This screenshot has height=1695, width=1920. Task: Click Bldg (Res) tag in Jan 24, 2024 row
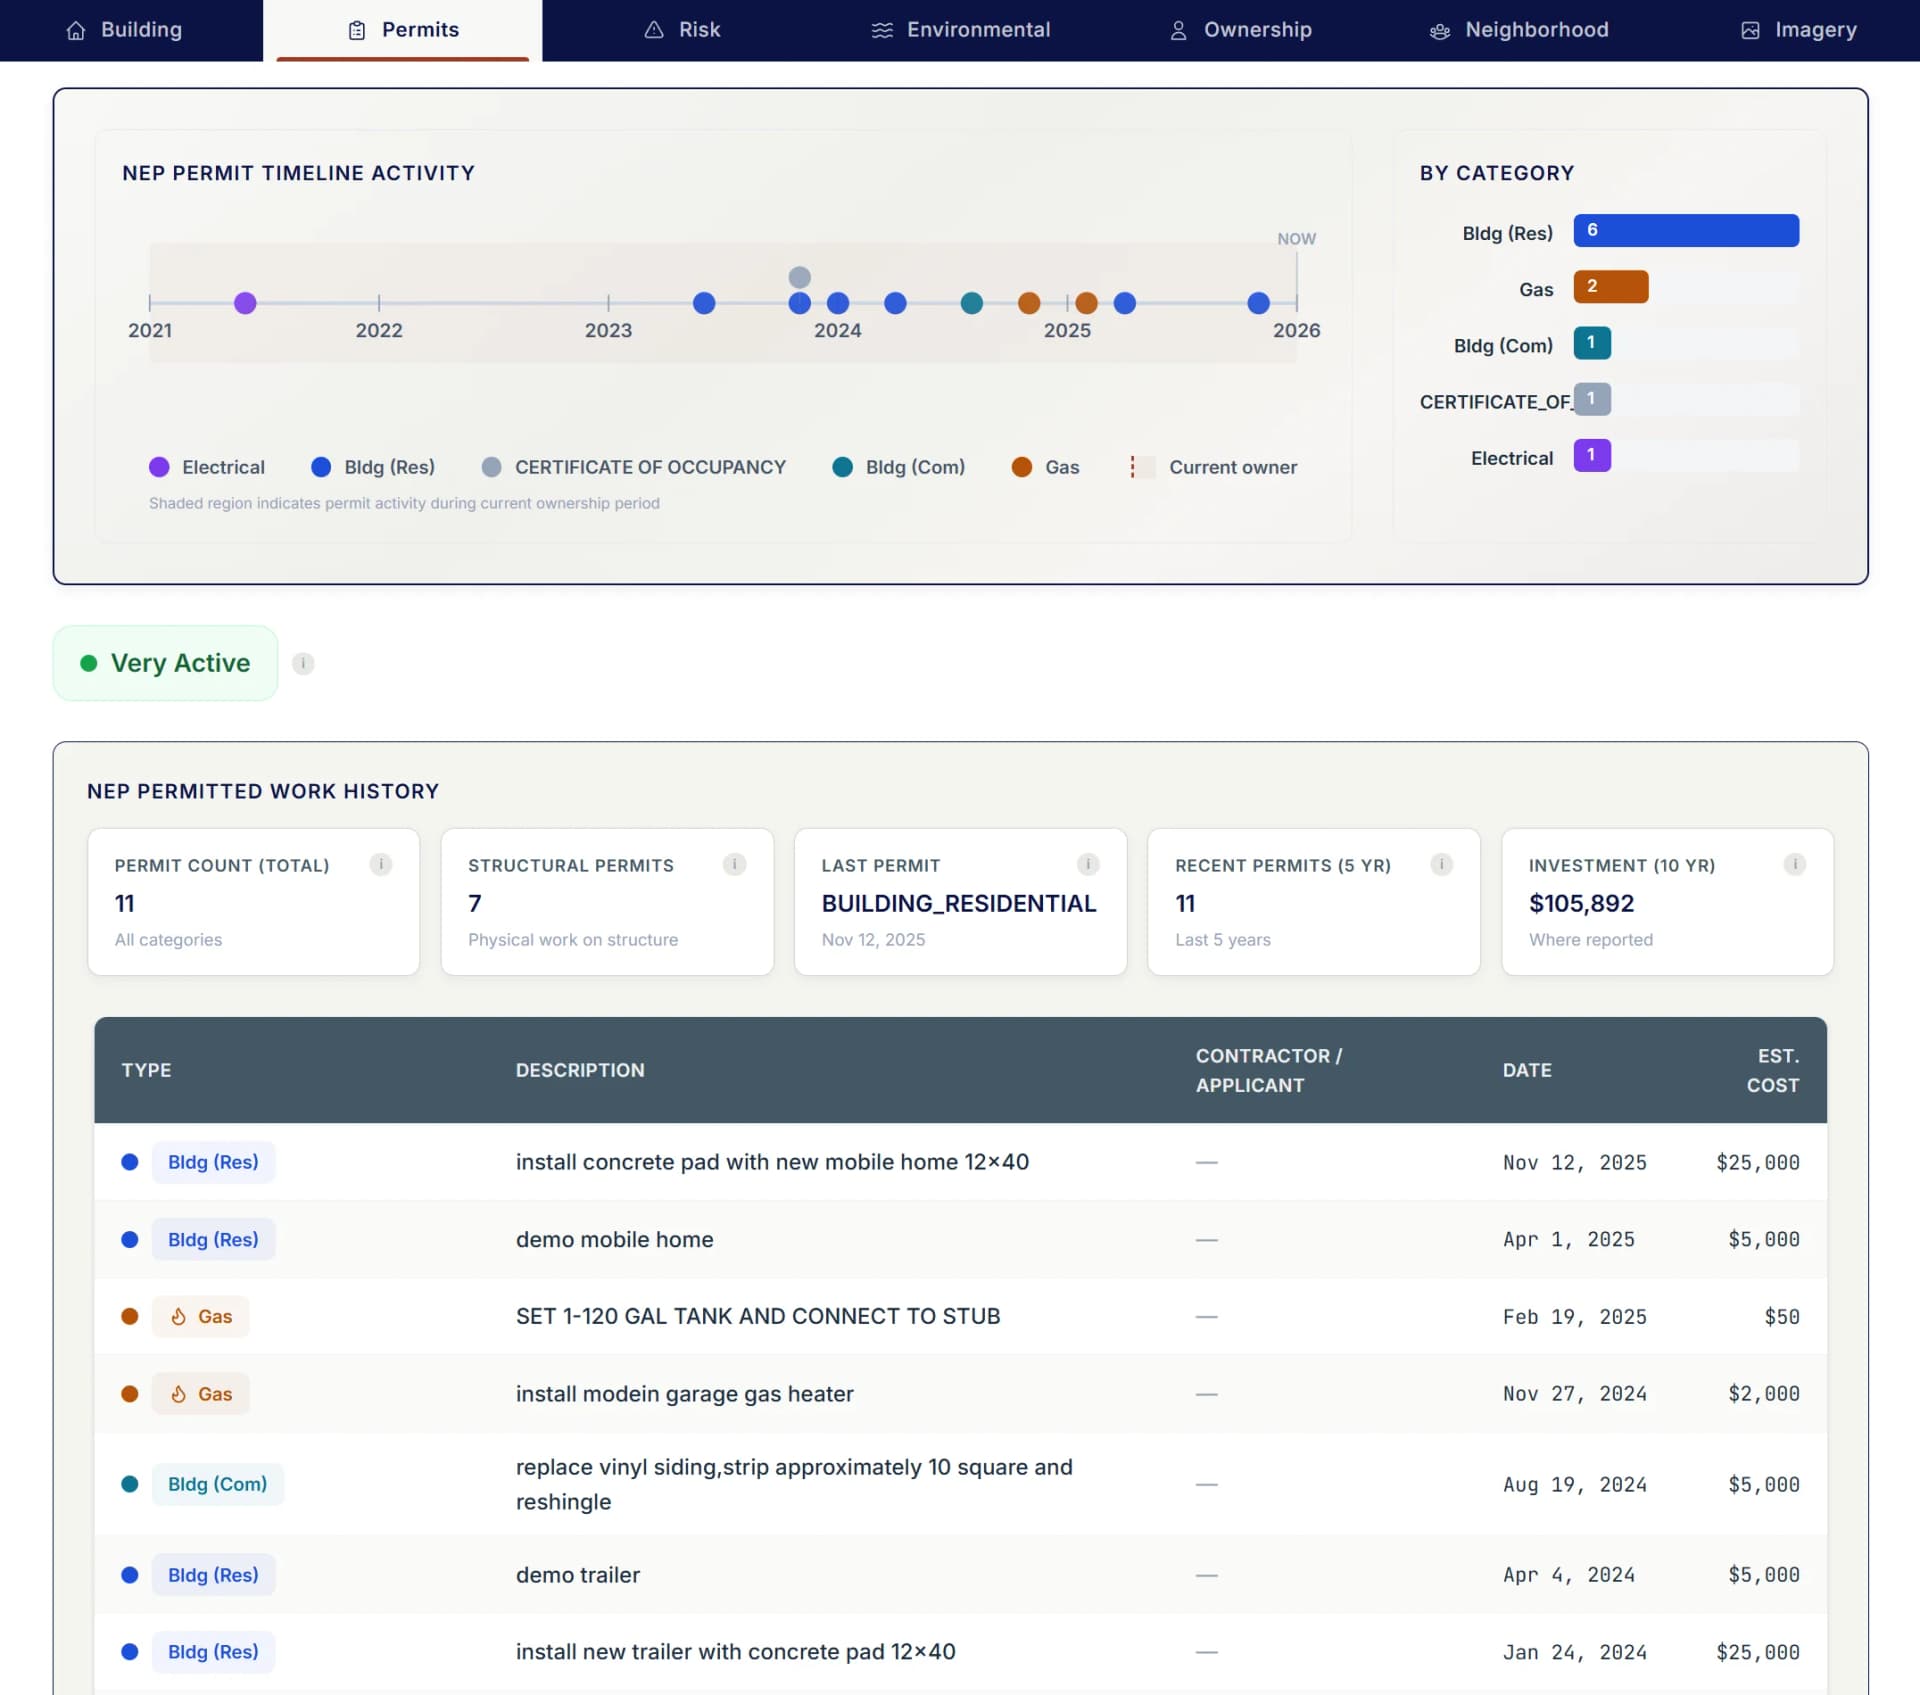(x=213, y=1652)
